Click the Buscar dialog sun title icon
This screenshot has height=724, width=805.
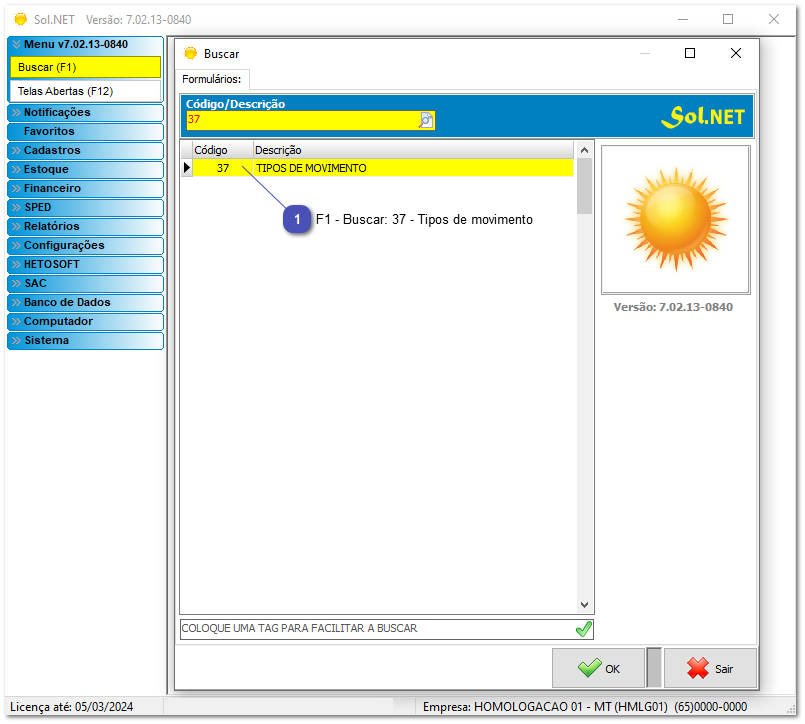coord(191,54)
